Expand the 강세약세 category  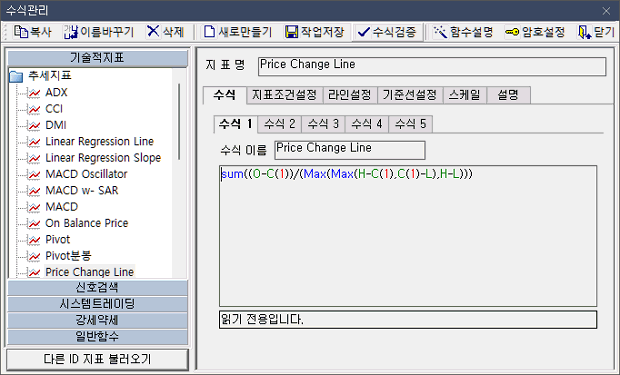(97, 320)
